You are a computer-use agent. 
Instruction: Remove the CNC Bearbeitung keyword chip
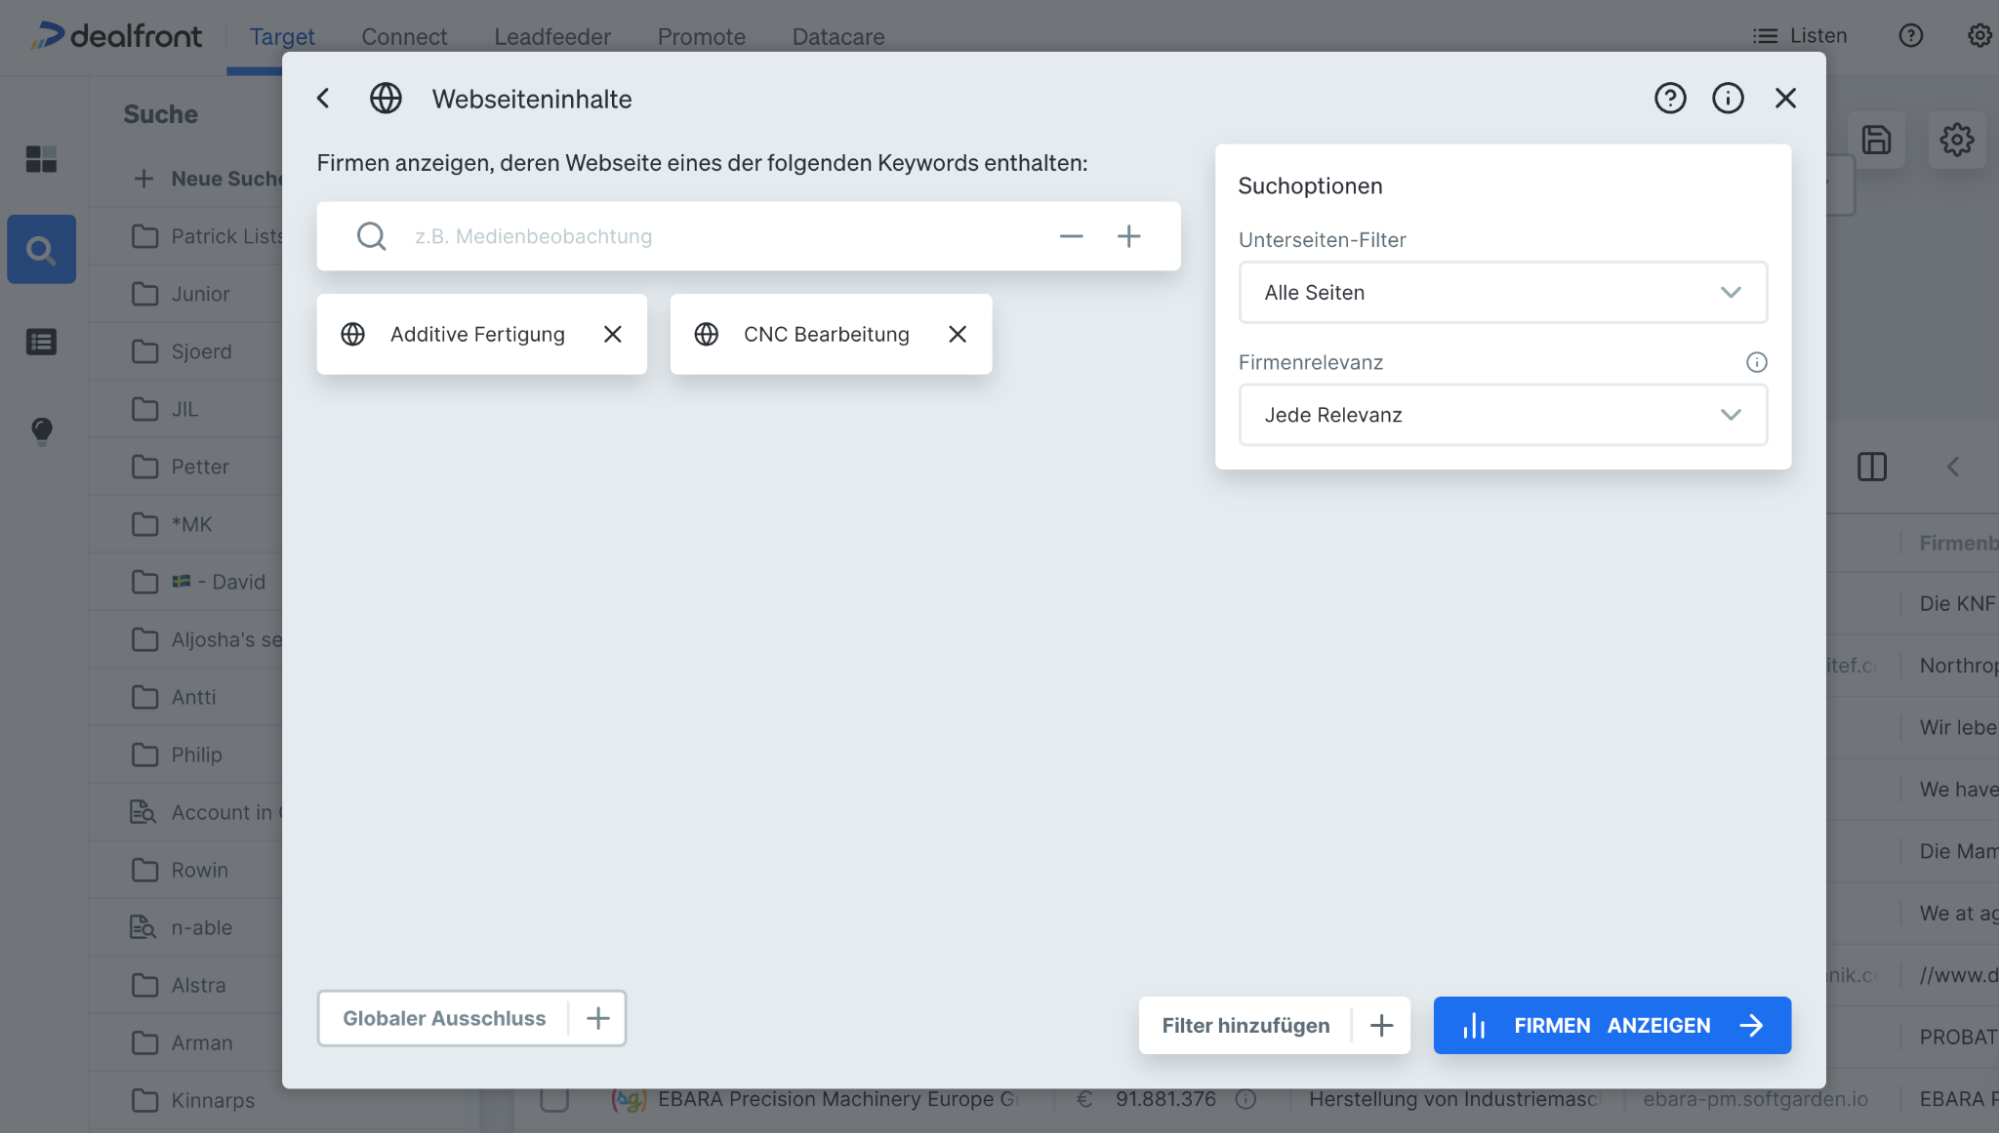click(957, 334)
